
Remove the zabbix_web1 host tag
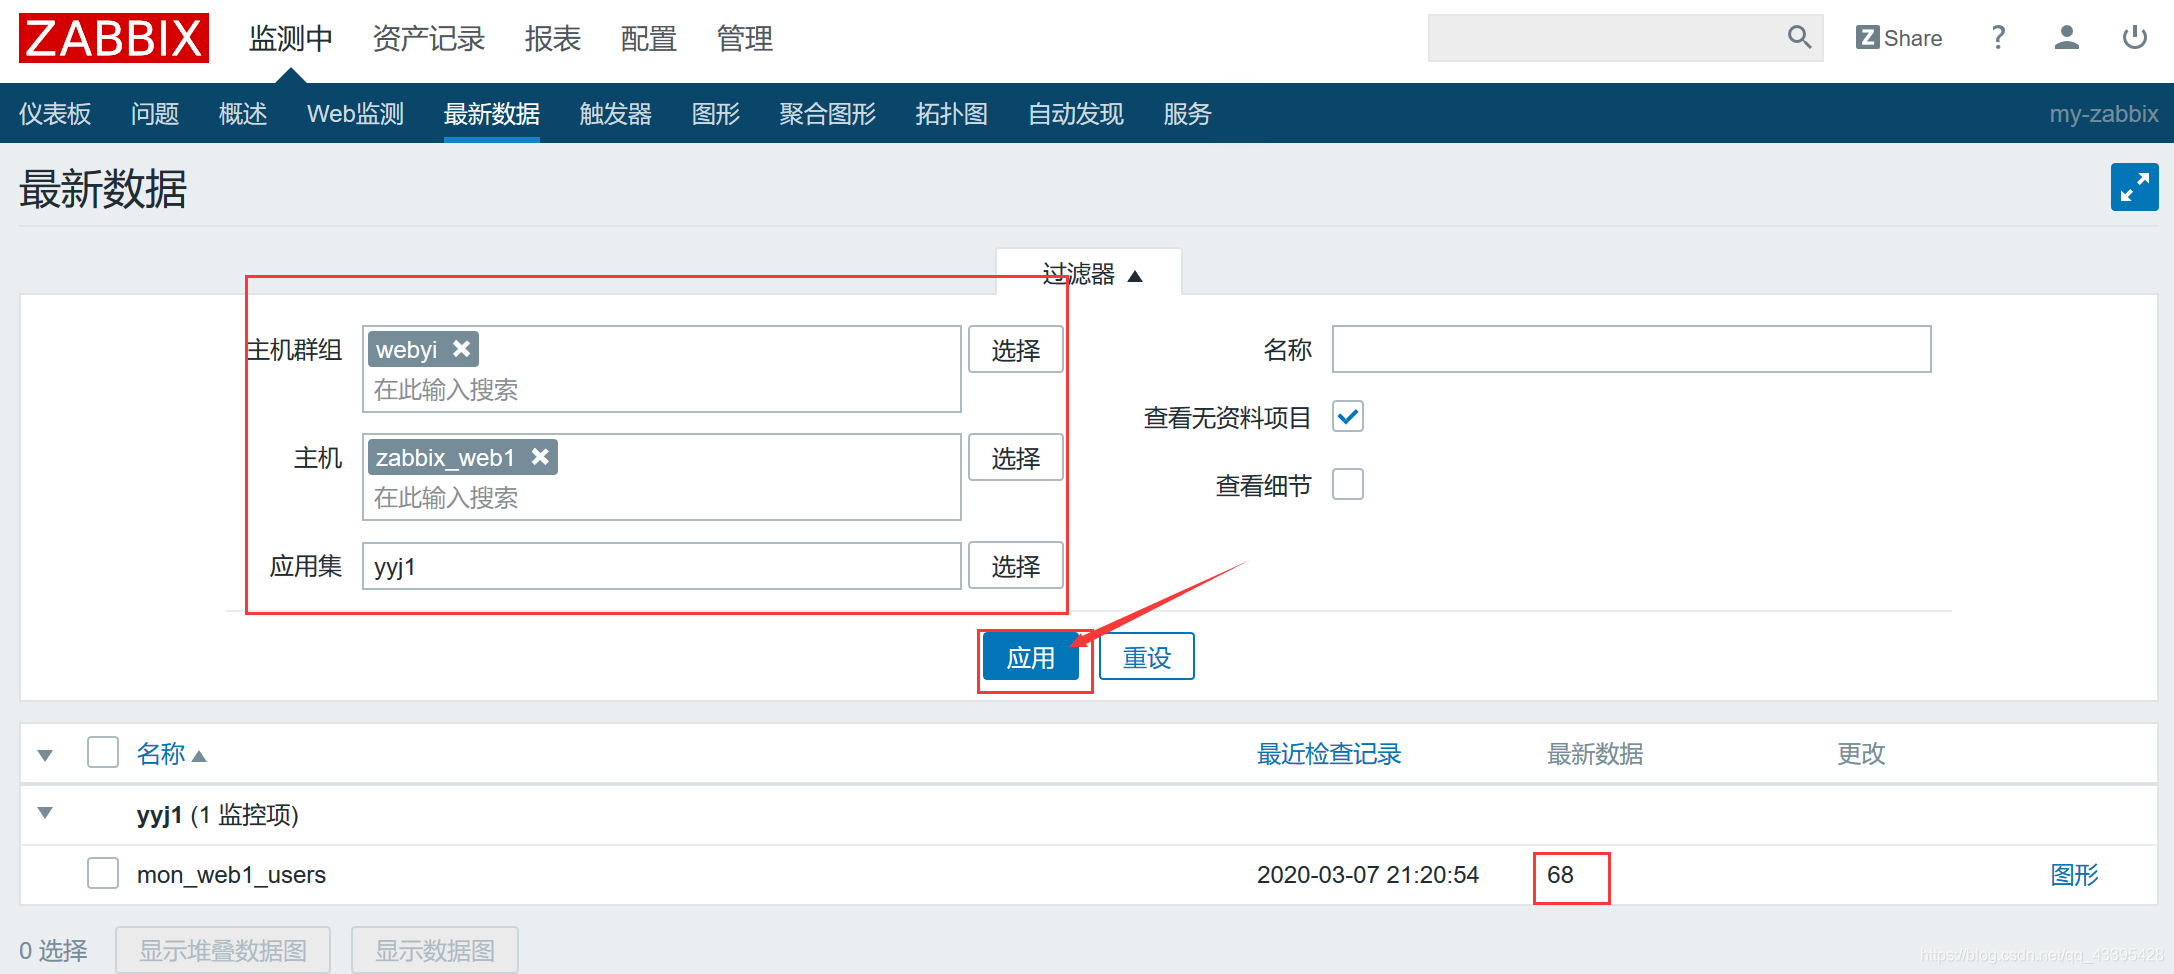tap(540, 457)
